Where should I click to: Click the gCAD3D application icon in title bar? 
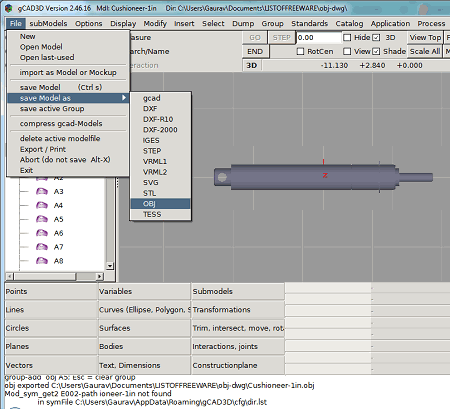click(x=9, y=8)
